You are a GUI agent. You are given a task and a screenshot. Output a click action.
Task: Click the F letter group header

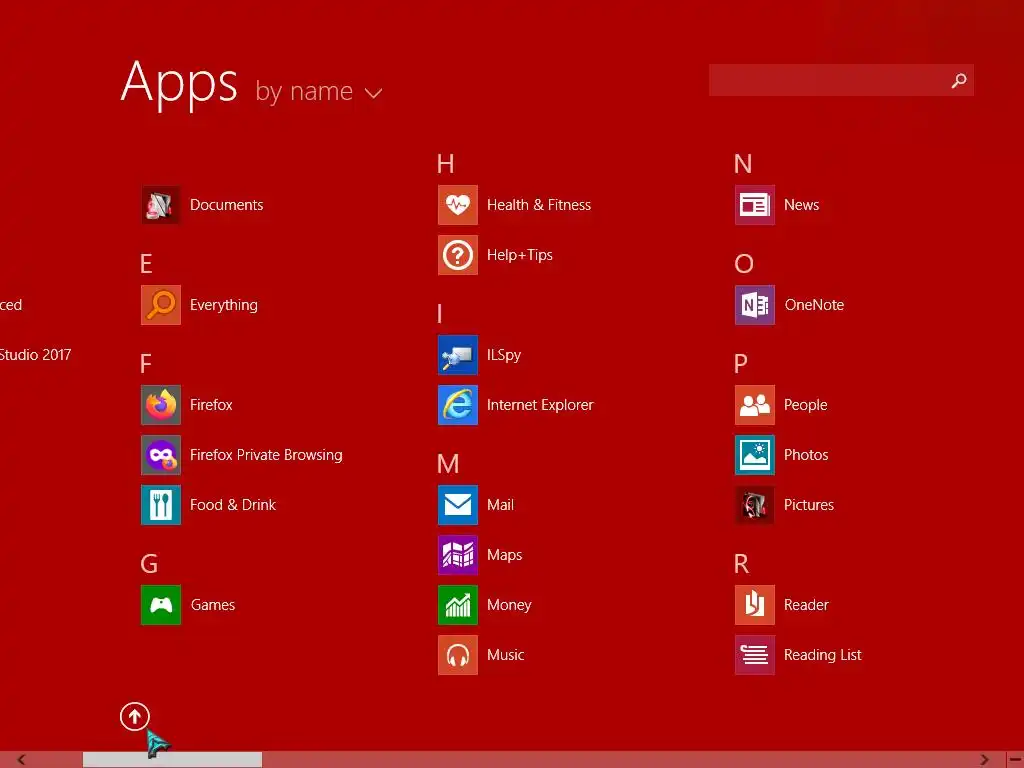tap(146, 364)
